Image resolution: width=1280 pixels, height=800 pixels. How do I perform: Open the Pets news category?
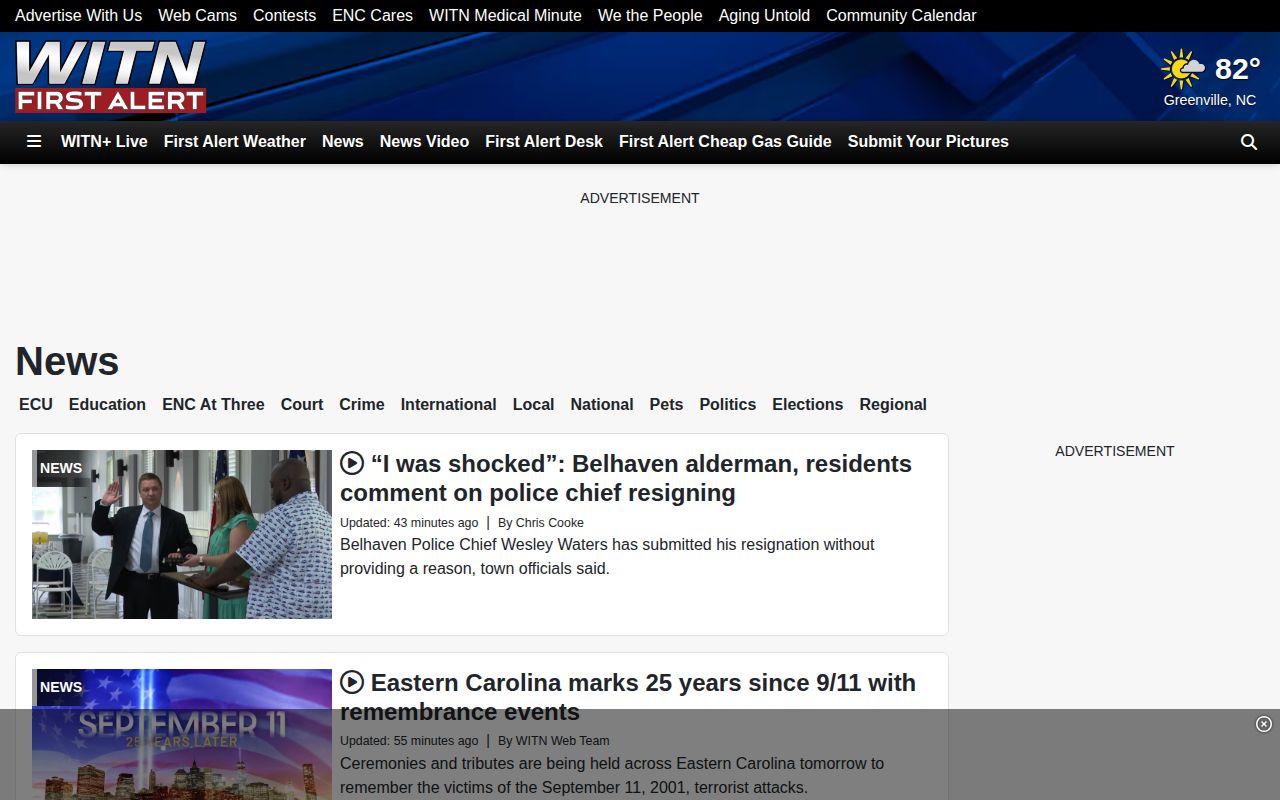pyautogui.click(x=666, y=405)
